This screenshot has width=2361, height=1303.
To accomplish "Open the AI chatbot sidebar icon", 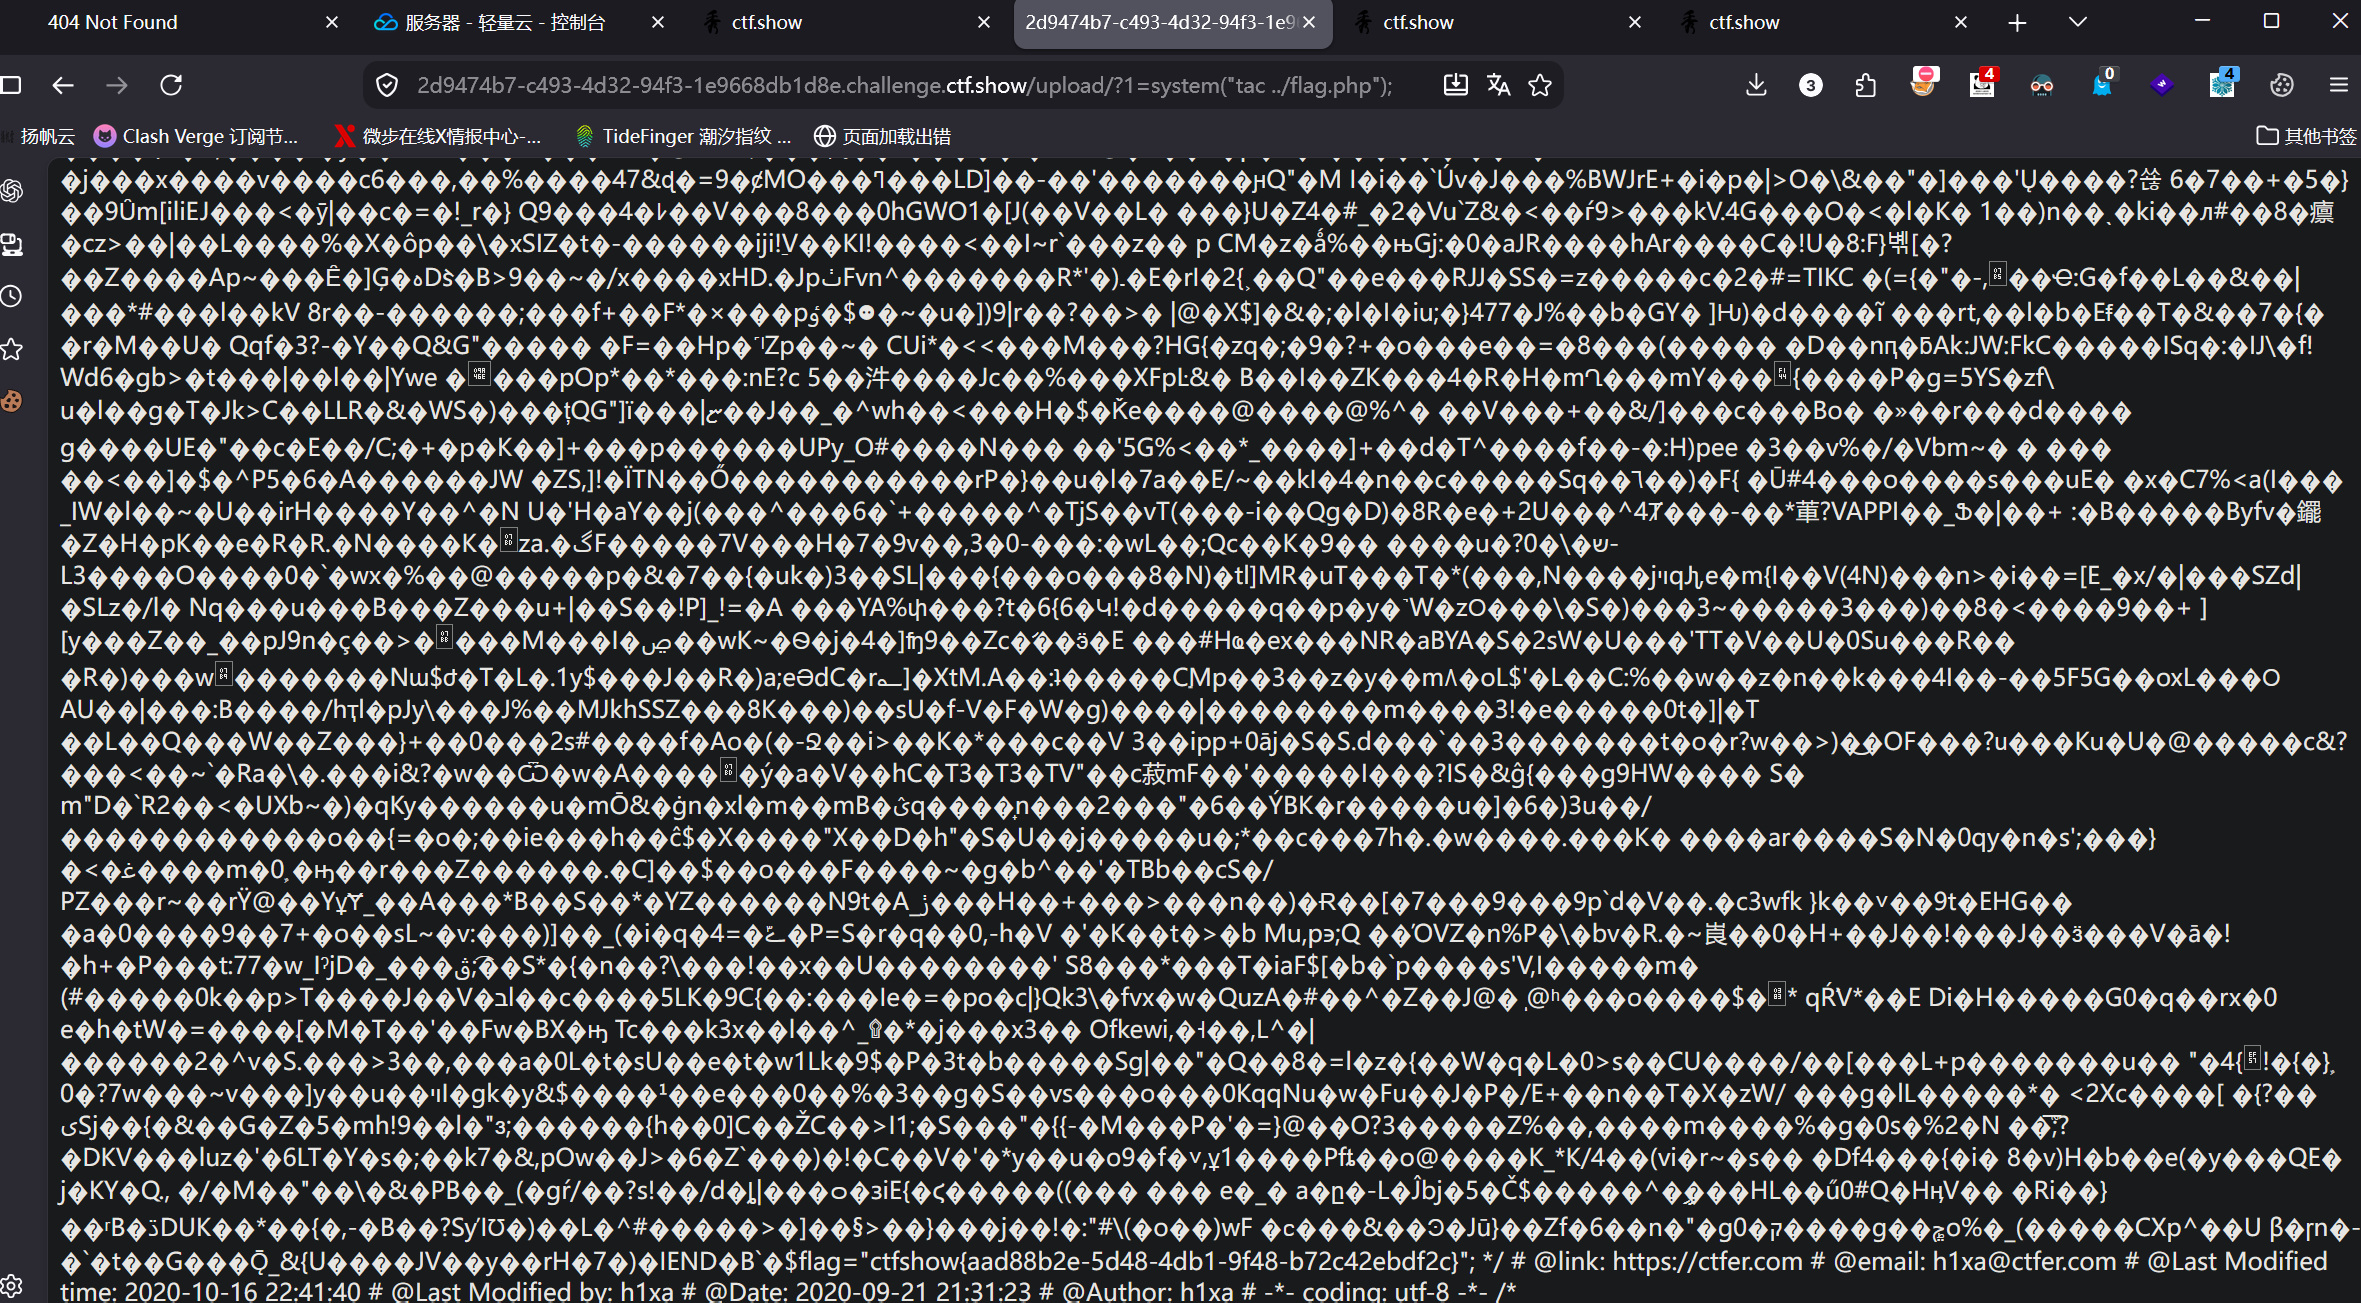I will [12, 190].
